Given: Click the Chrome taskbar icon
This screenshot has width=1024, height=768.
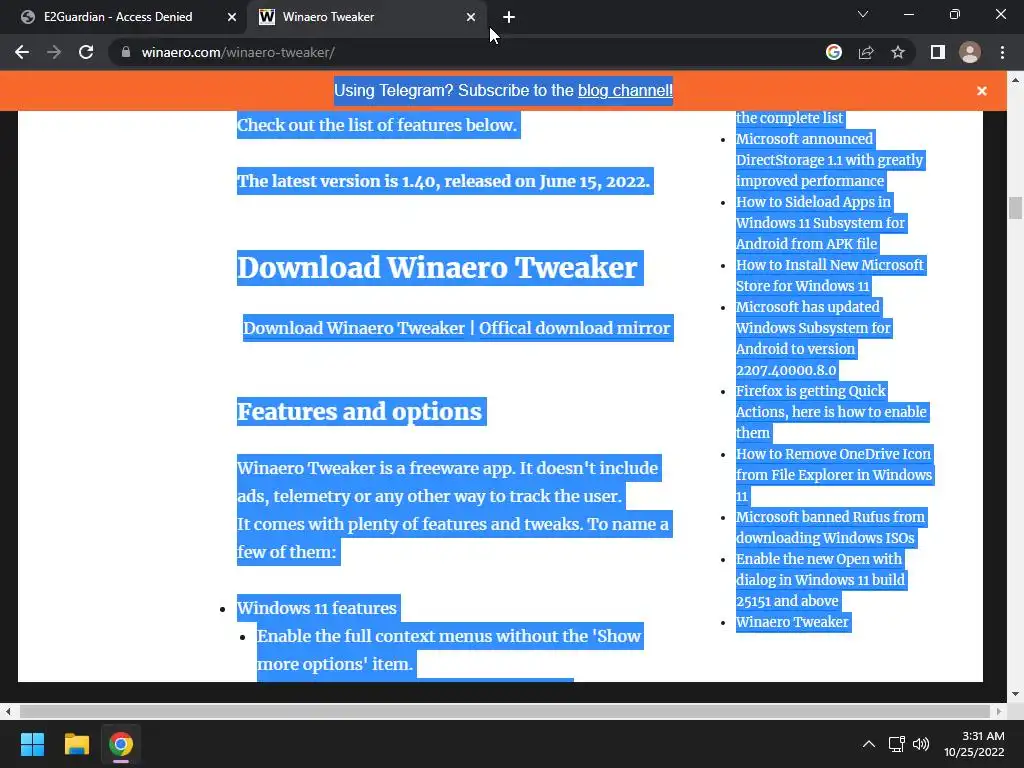Looking at the screenshot, I should pyautogui.click(x=121, y=744).
